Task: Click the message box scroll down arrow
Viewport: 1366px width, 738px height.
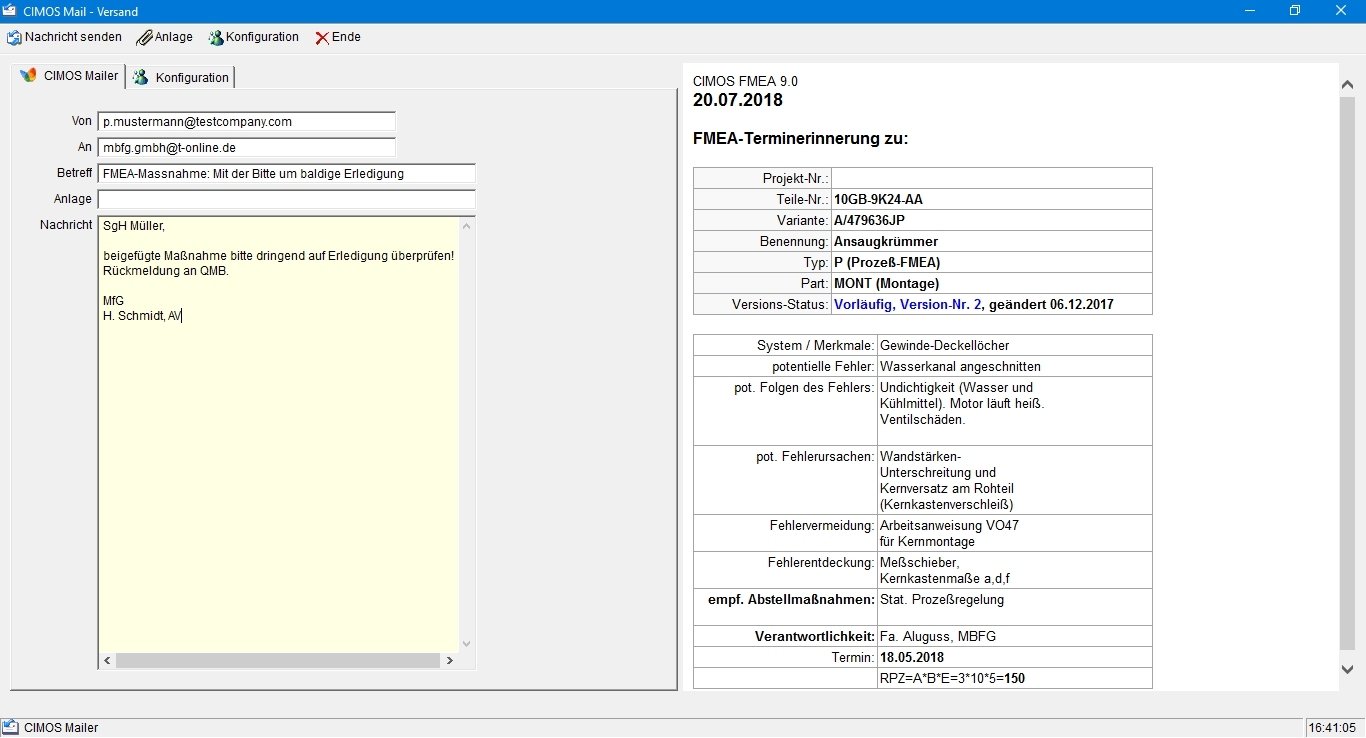Action: [x=467, y=644]
